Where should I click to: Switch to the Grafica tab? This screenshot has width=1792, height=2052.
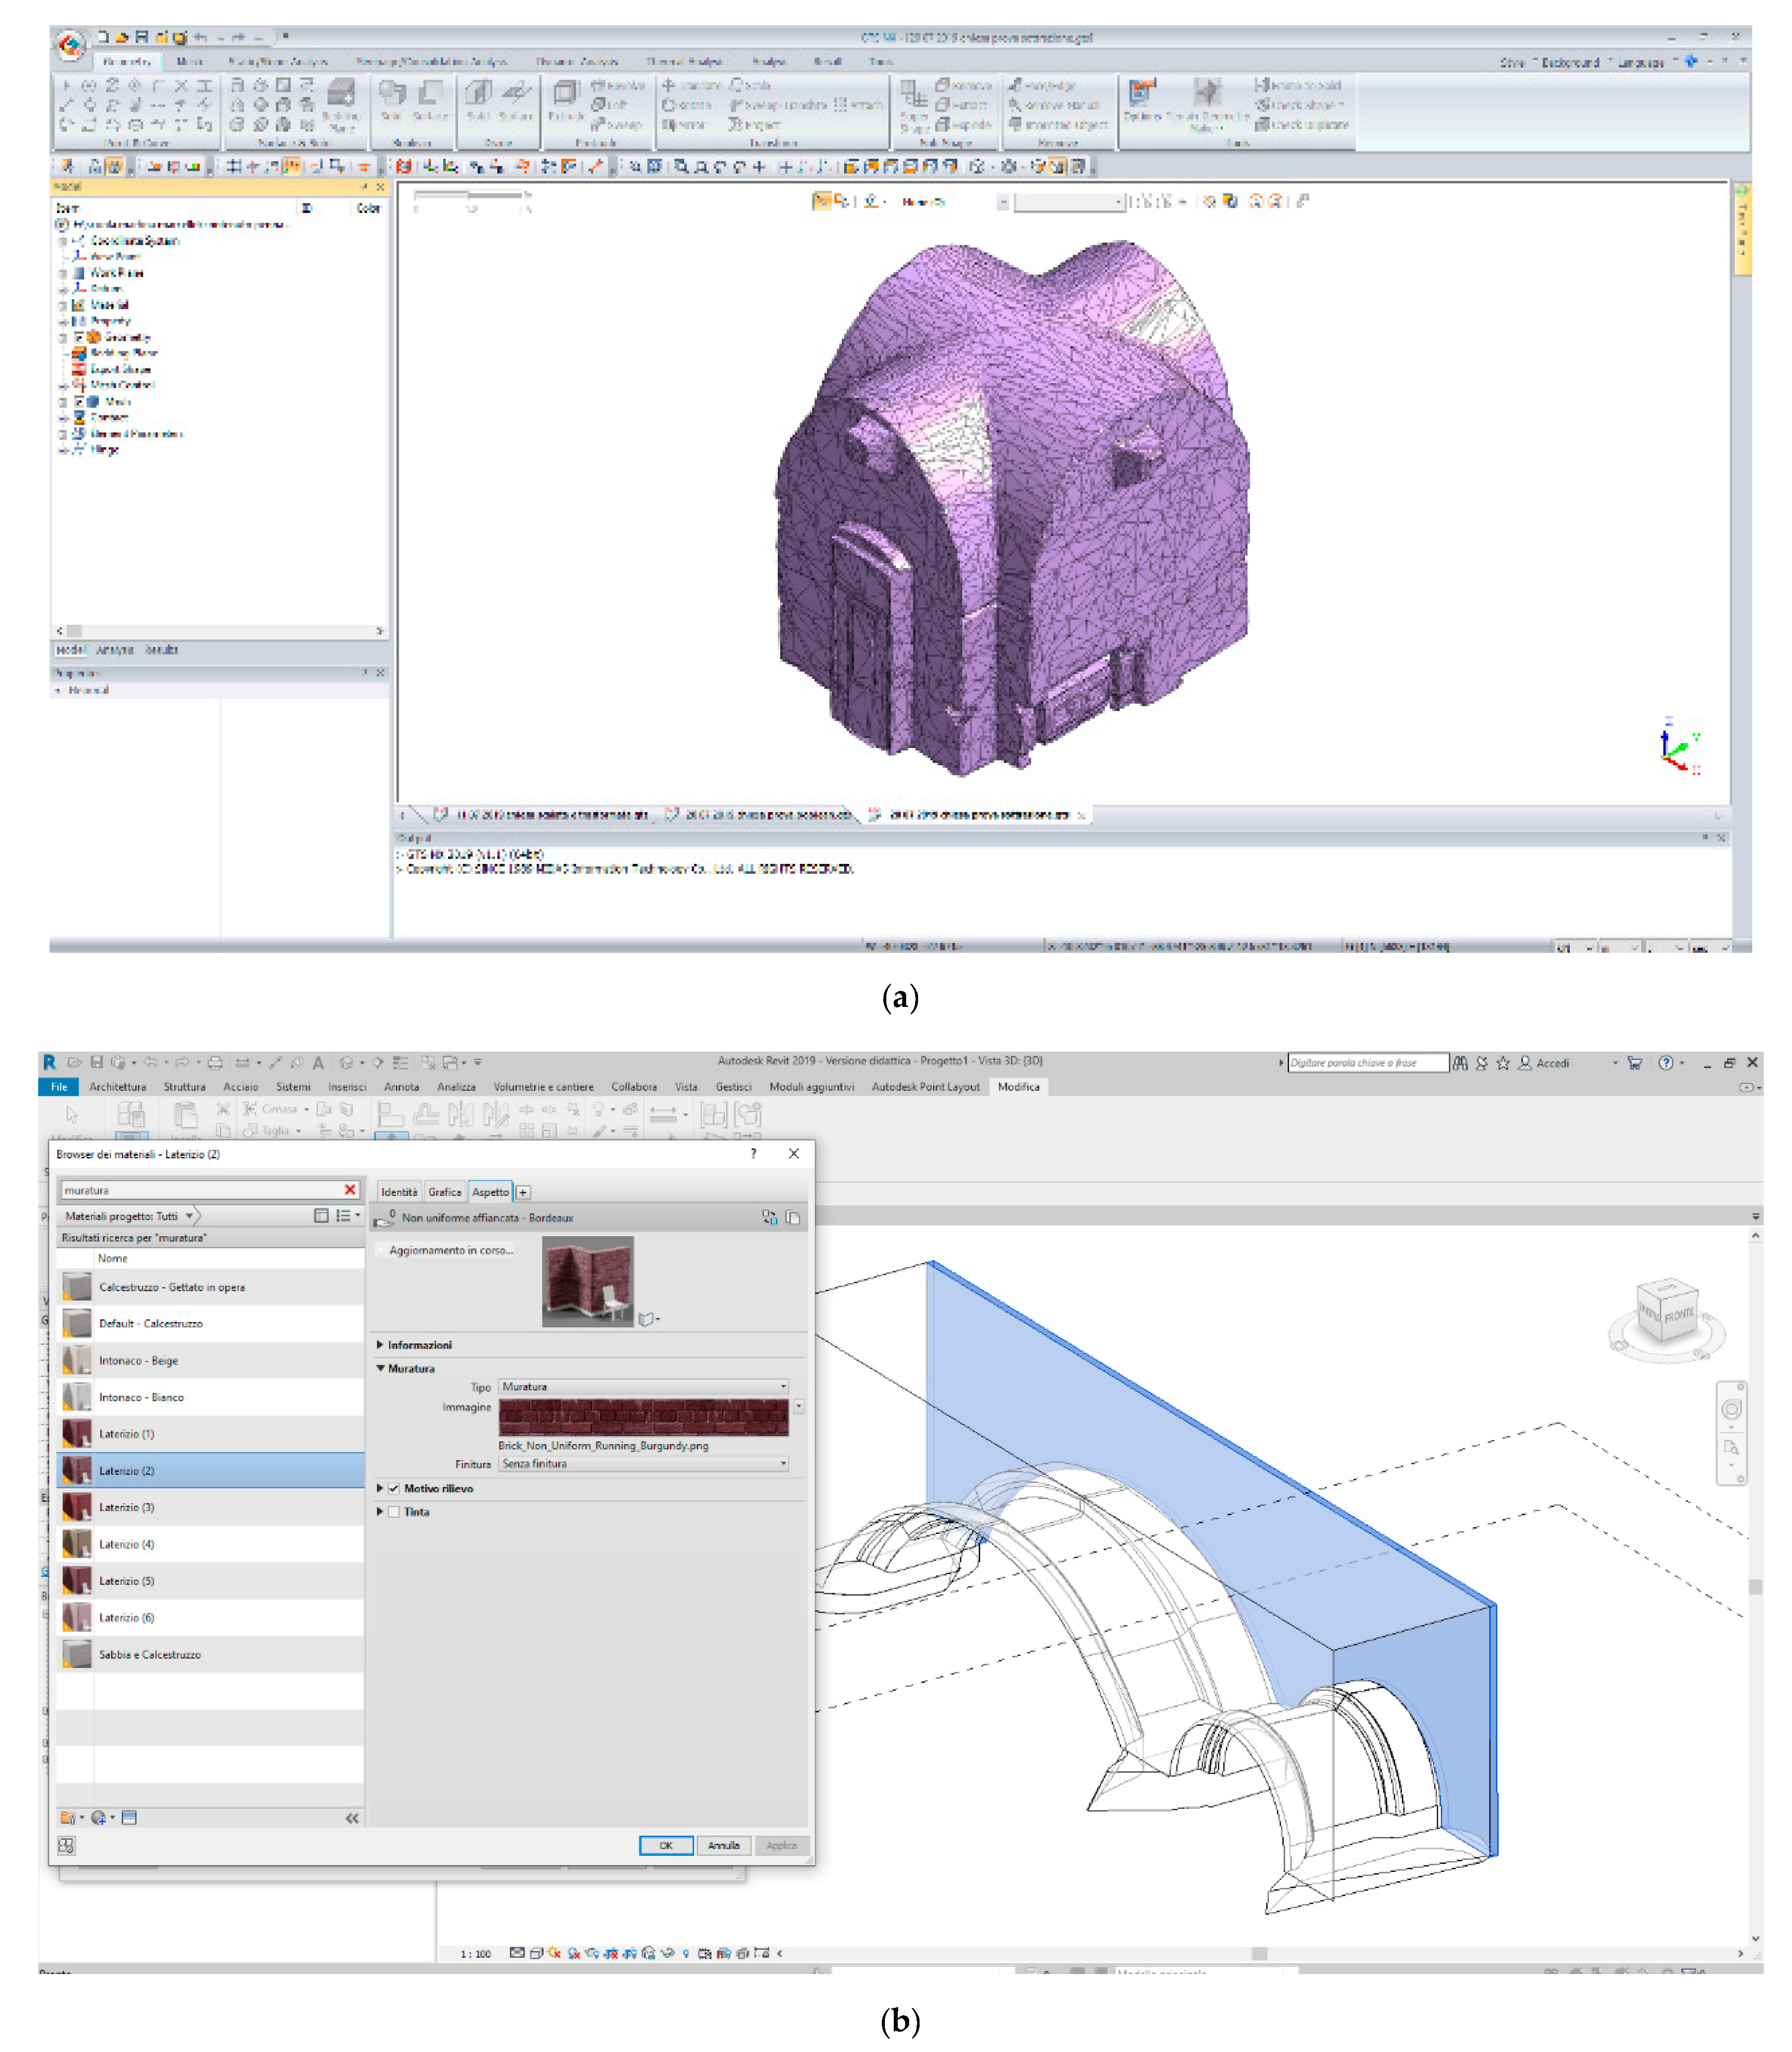point(444,1192)
